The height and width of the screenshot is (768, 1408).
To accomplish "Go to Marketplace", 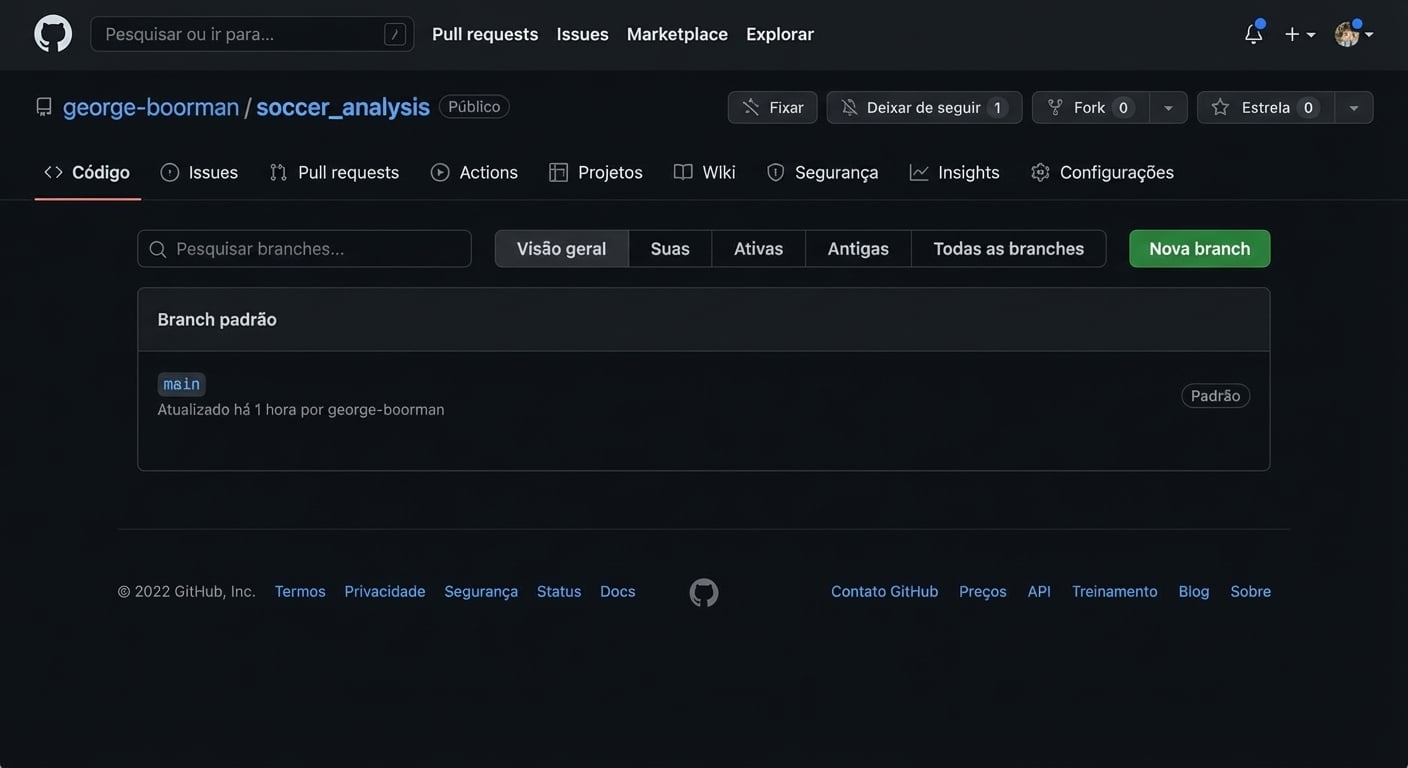I will [x=677, y=34].
